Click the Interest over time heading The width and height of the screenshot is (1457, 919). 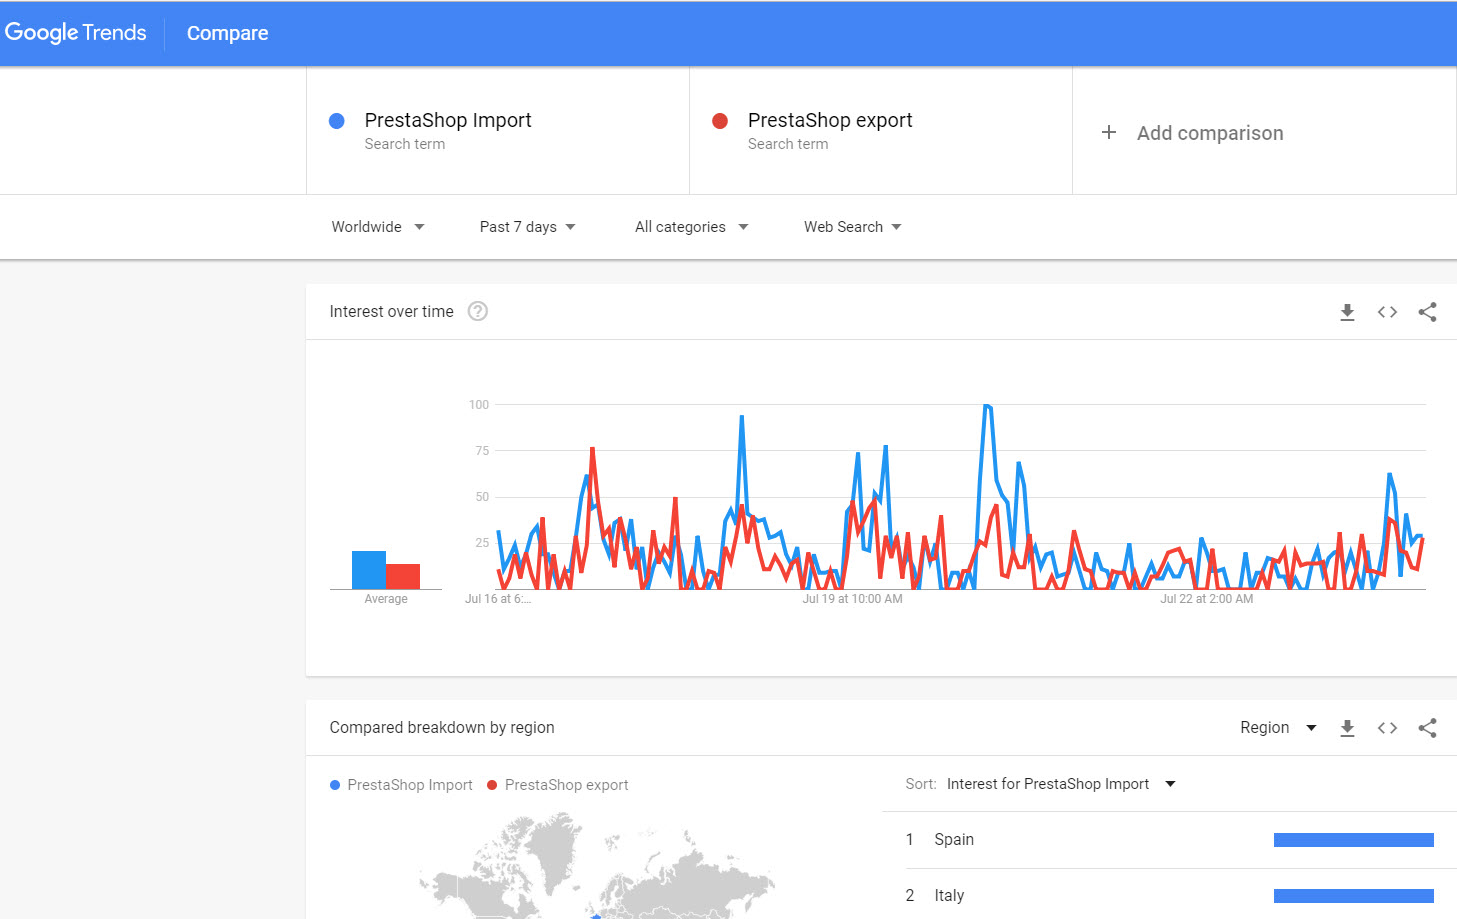pyautogui.click(x=391, y=312)
